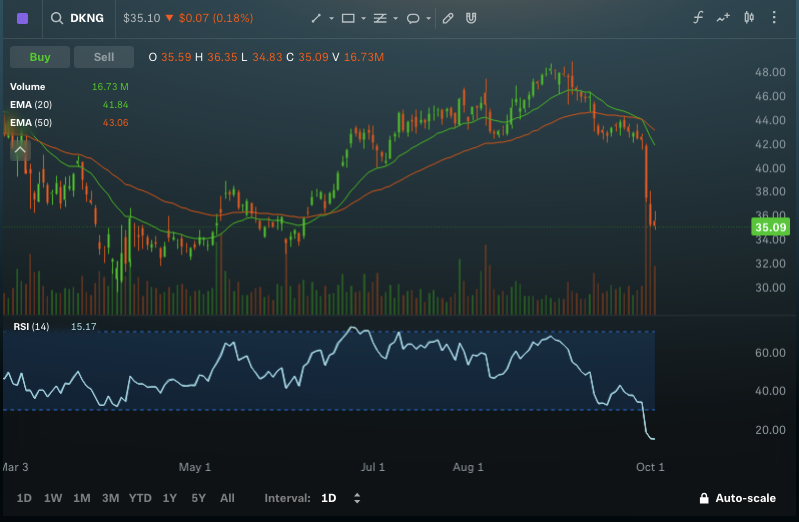799x522 pixels.
Task: Click the compare symbols line icon
Action: 723,18
